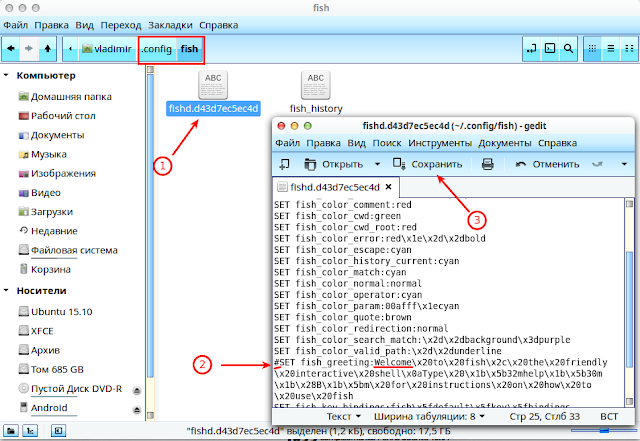Click the gedit undo icon
The height and width of the screenshot is (441, 640).
pyautogui.click(x=520, y=164)
